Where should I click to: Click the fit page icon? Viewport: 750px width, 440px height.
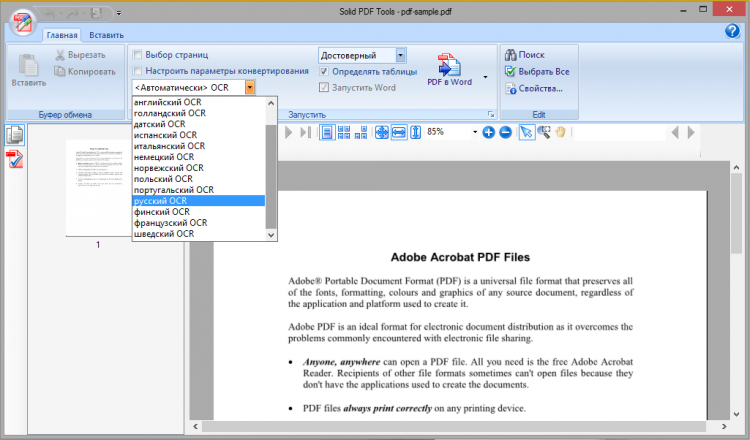(x=382, y=132)
